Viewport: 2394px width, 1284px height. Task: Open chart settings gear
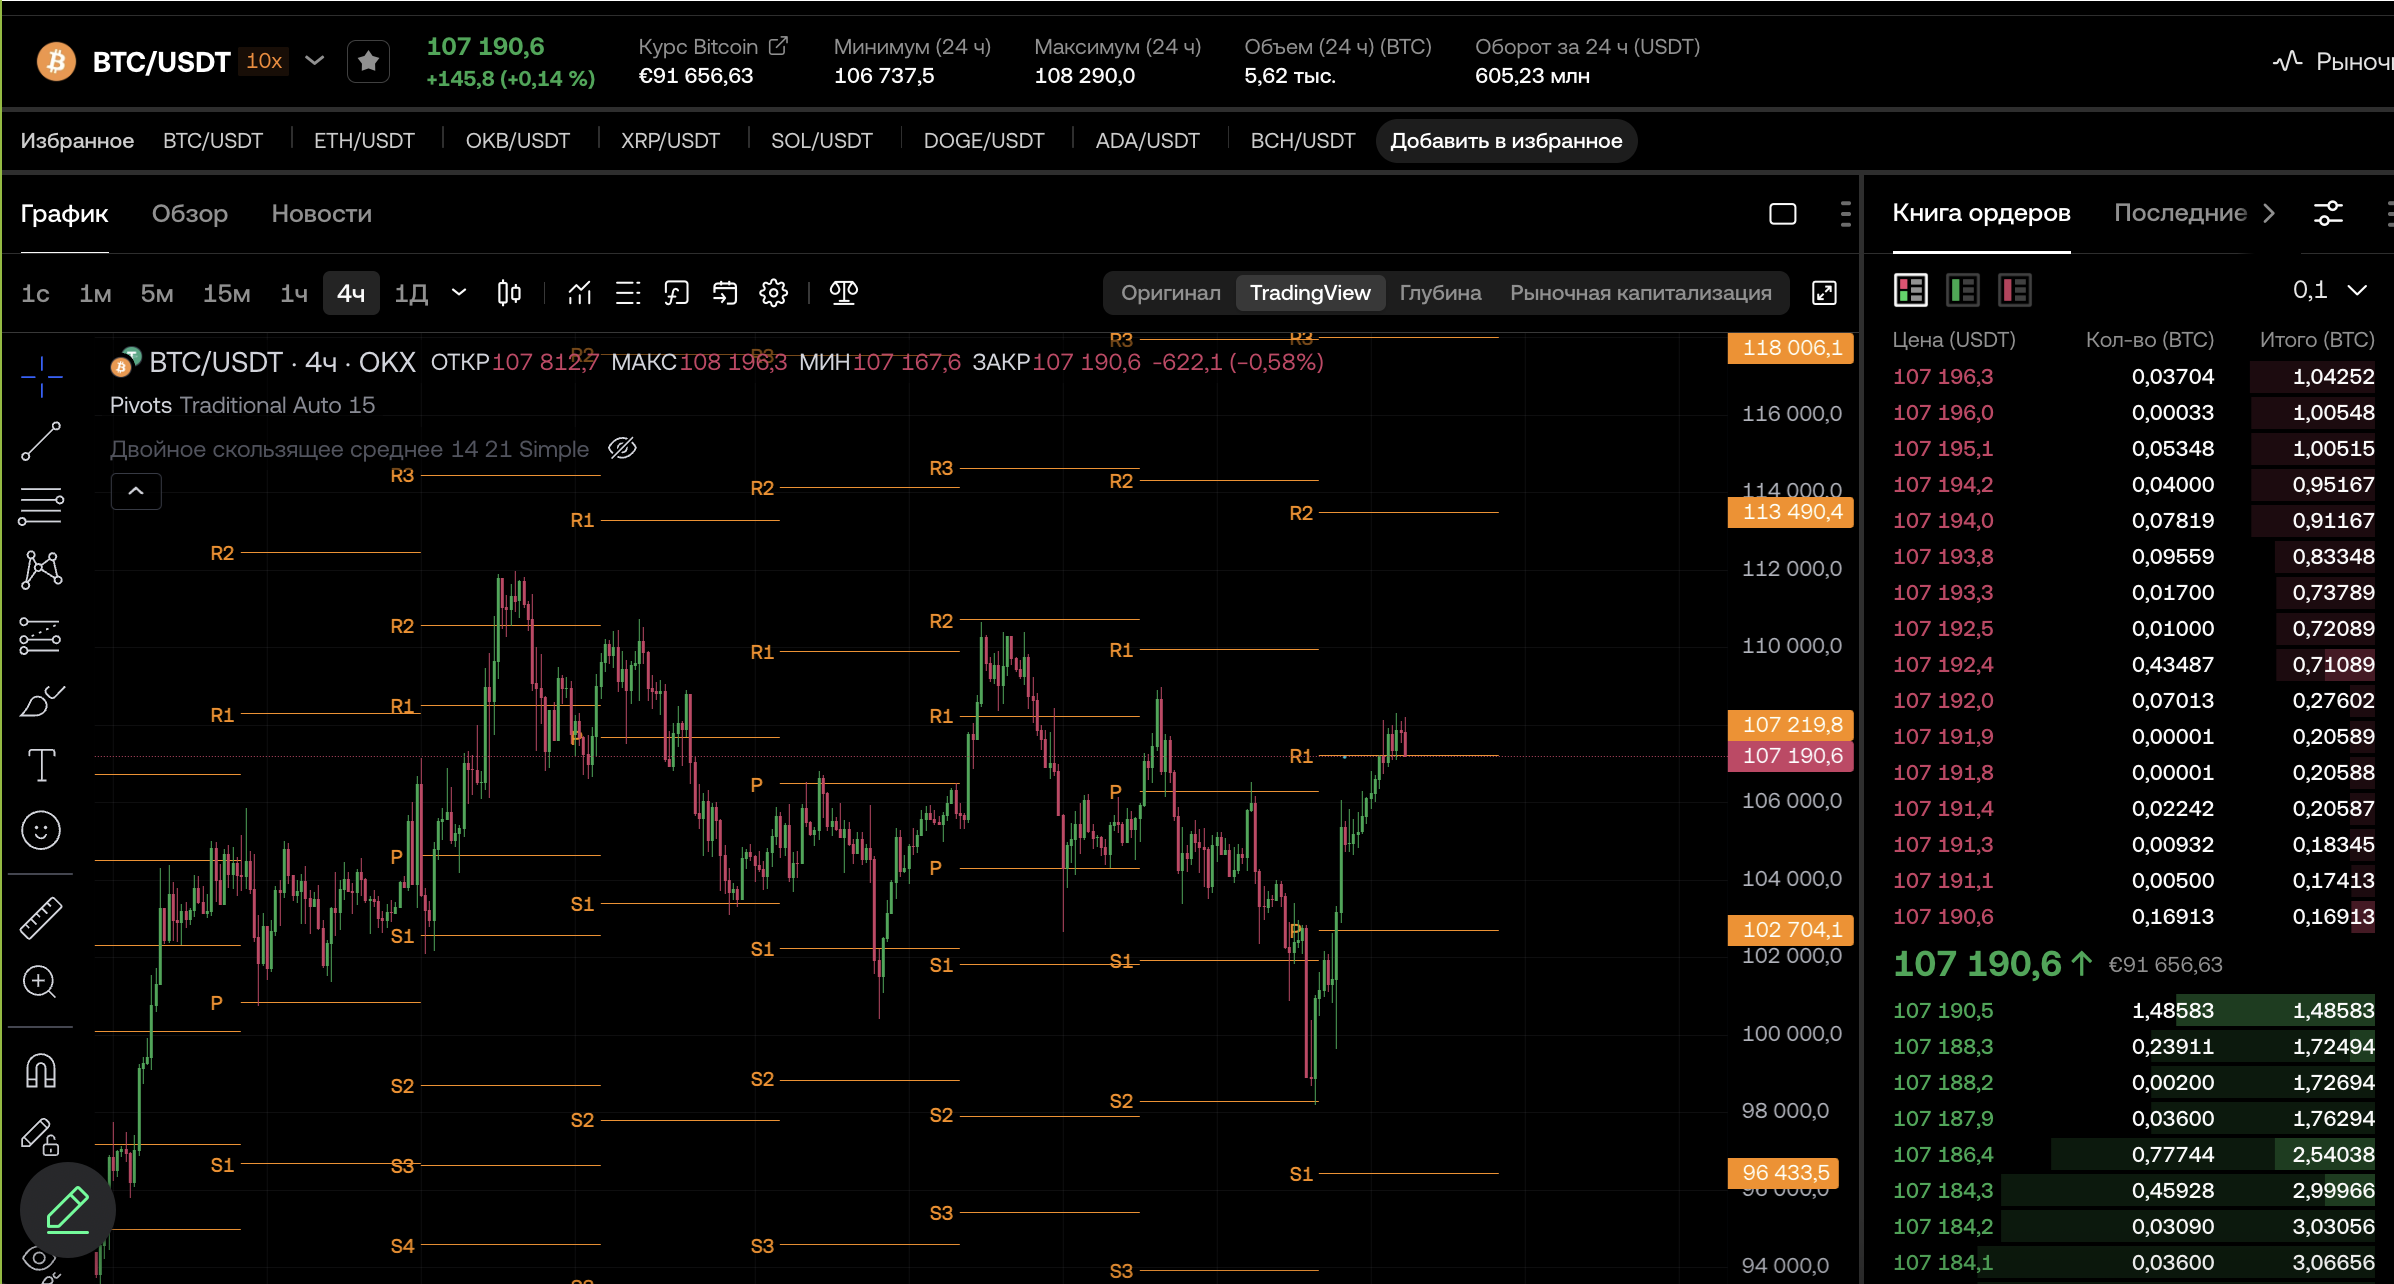coord(774,293)
